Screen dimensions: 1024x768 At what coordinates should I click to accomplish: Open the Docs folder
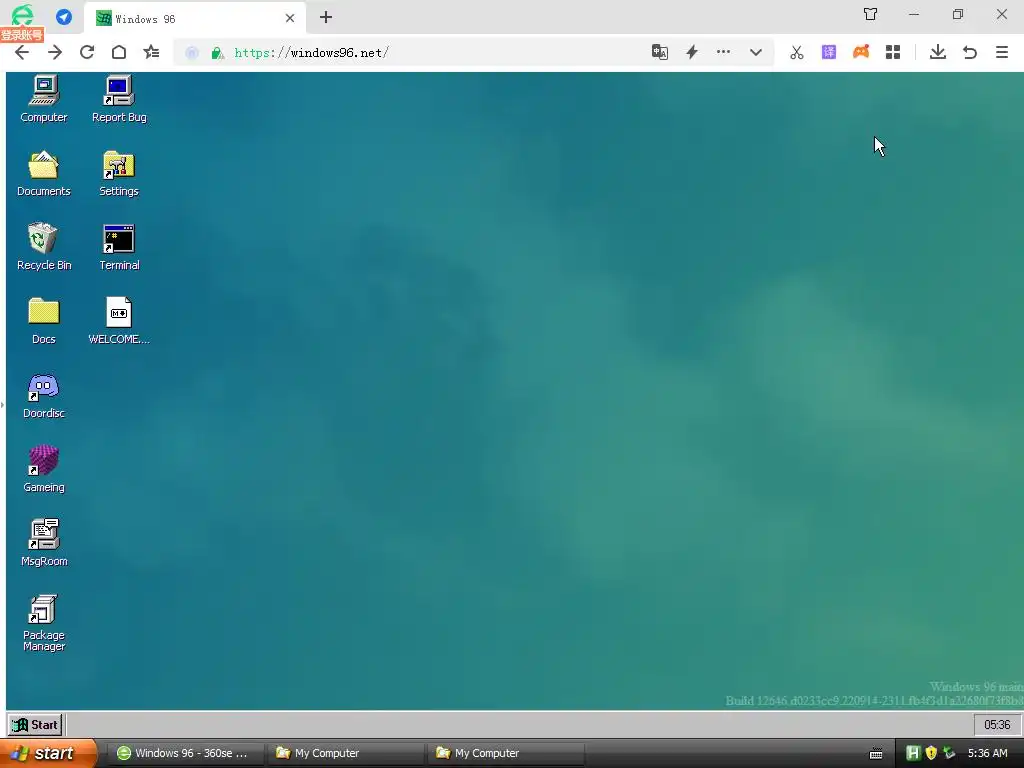click(44, 321)
